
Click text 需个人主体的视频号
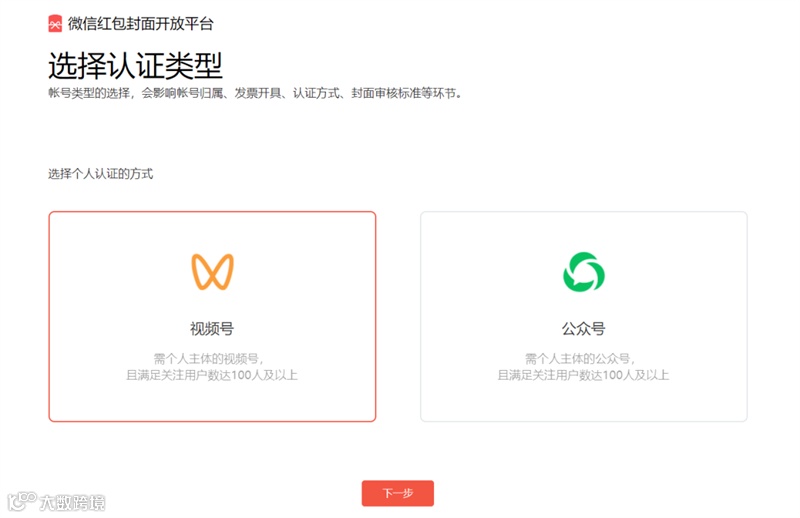pyautogui.click(x=209, y=358)
